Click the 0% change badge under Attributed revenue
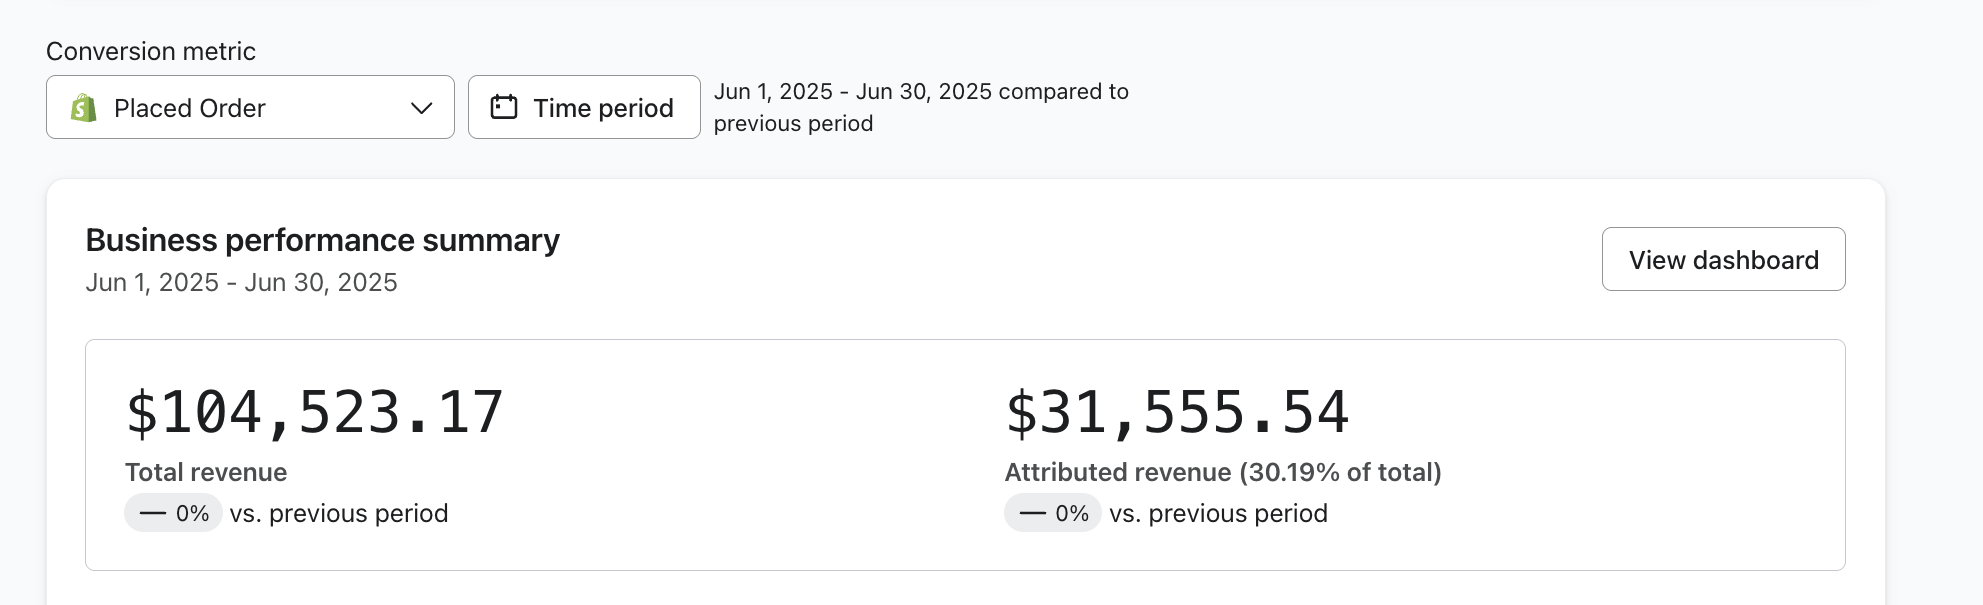 tap(1053, 513)
